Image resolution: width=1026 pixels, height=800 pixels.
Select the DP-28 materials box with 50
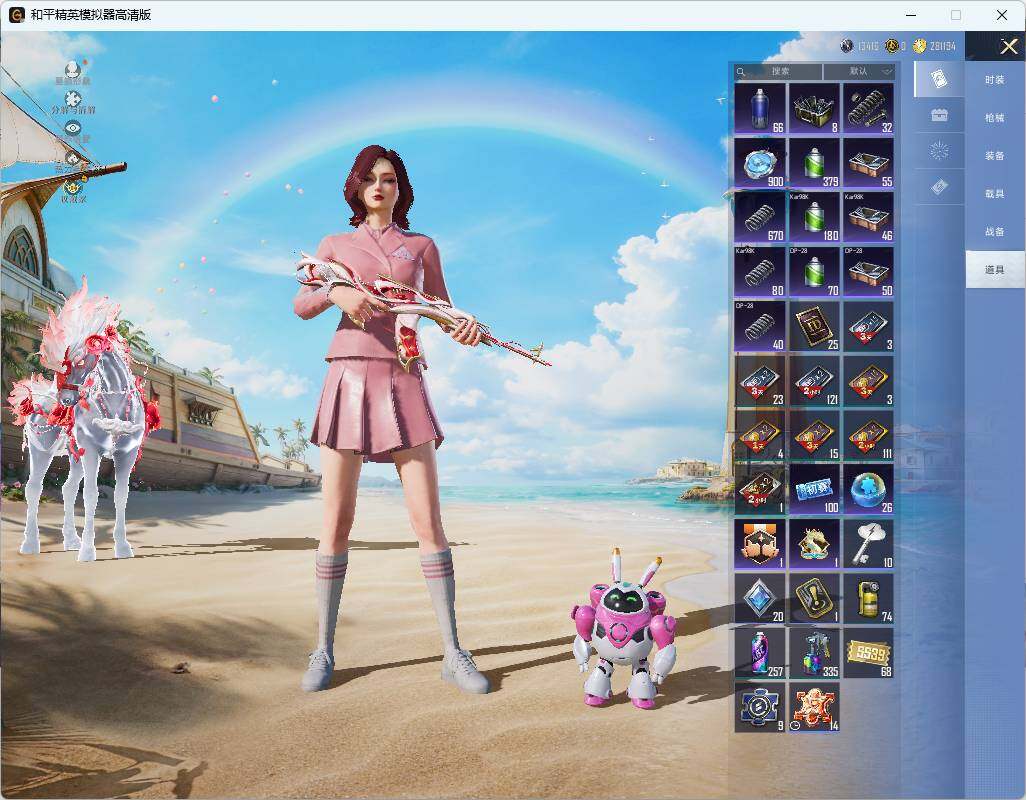(868, 272)
